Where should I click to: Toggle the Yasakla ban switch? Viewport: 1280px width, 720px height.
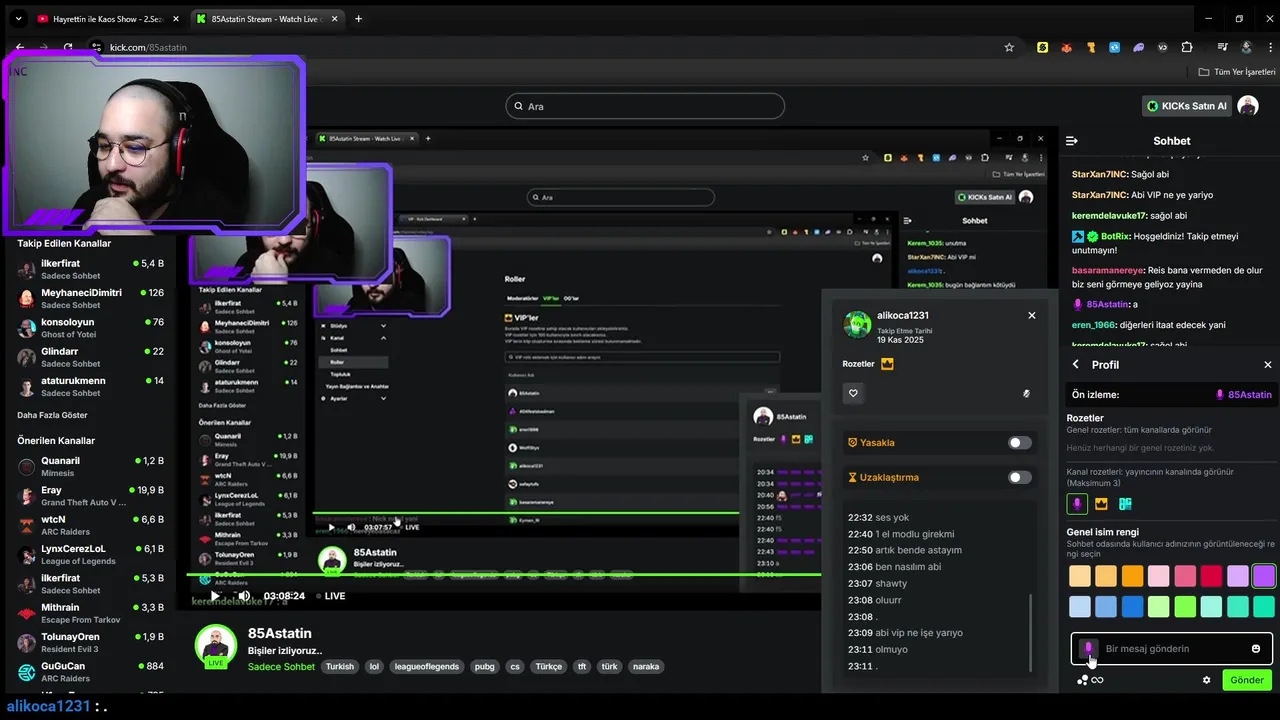pos(1019,443)
